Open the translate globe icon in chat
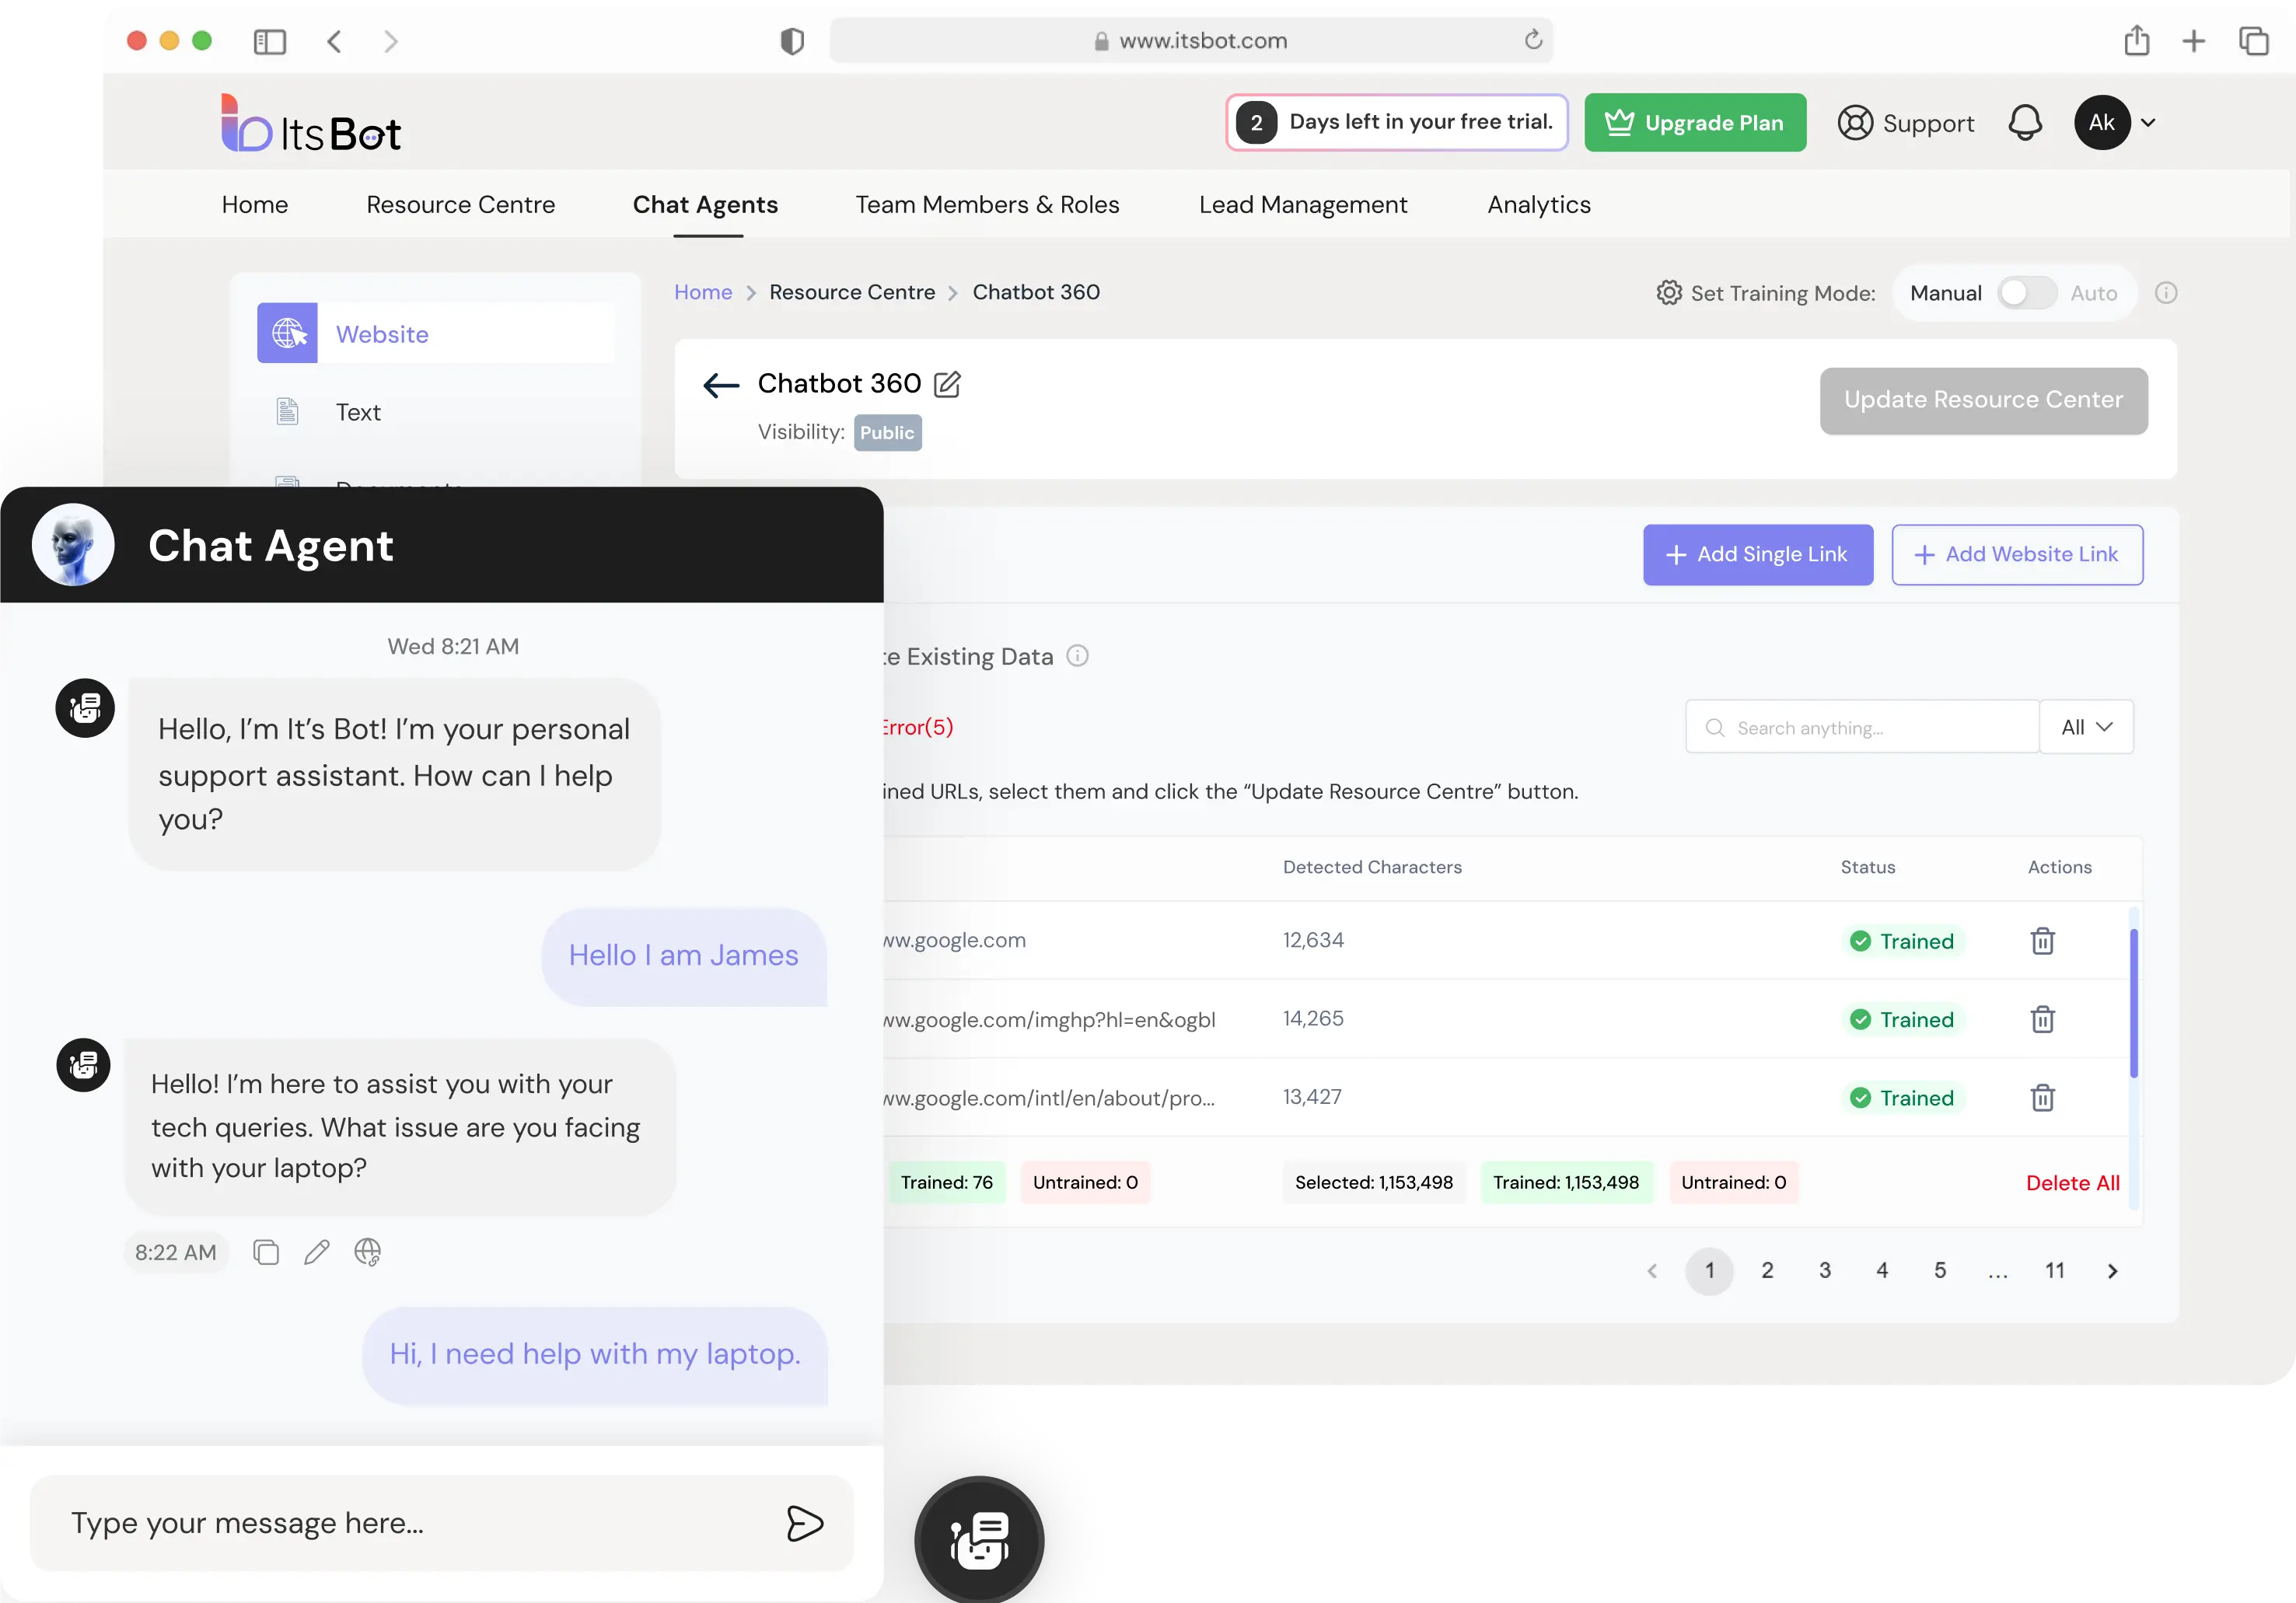Screen dimensions: 2296x1603 point(367,1252)
